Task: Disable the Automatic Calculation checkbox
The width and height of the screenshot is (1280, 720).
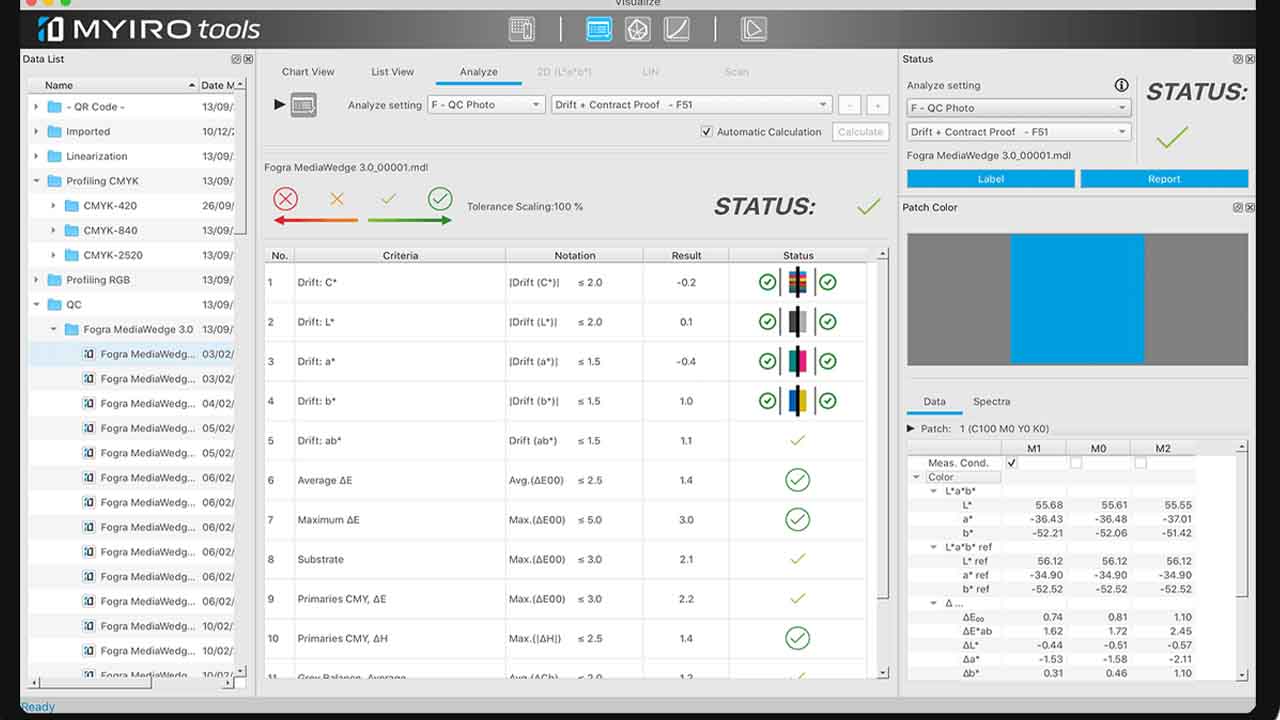Action: [707, 131]
